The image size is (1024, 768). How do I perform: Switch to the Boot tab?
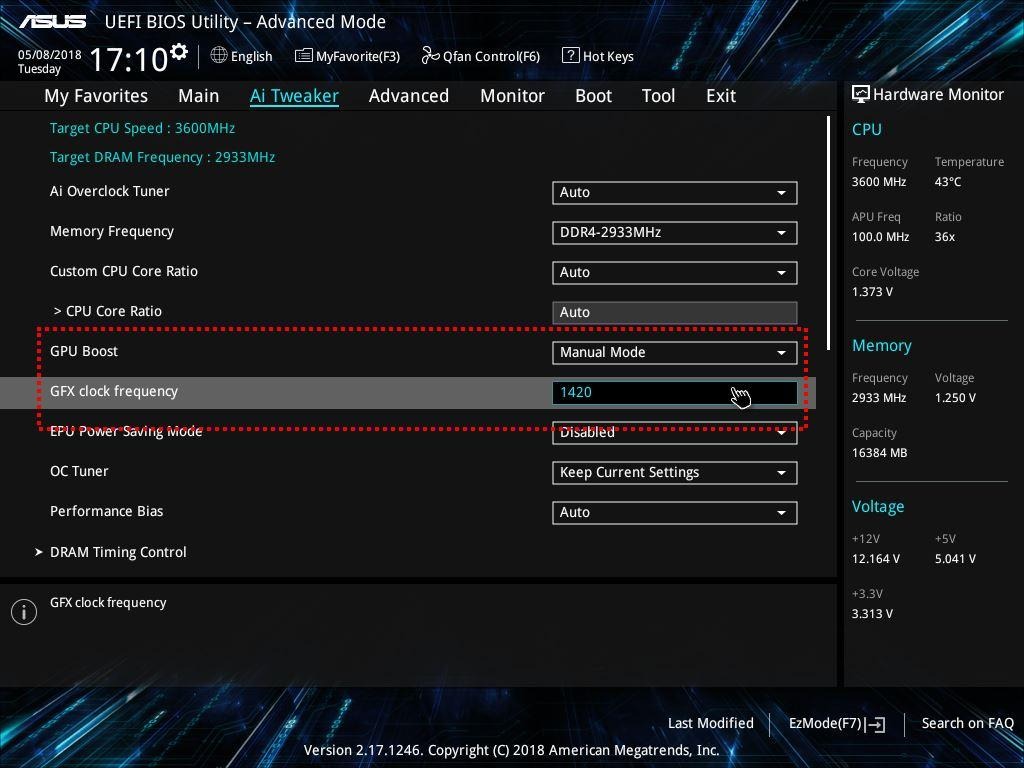(x=593, y=95)
